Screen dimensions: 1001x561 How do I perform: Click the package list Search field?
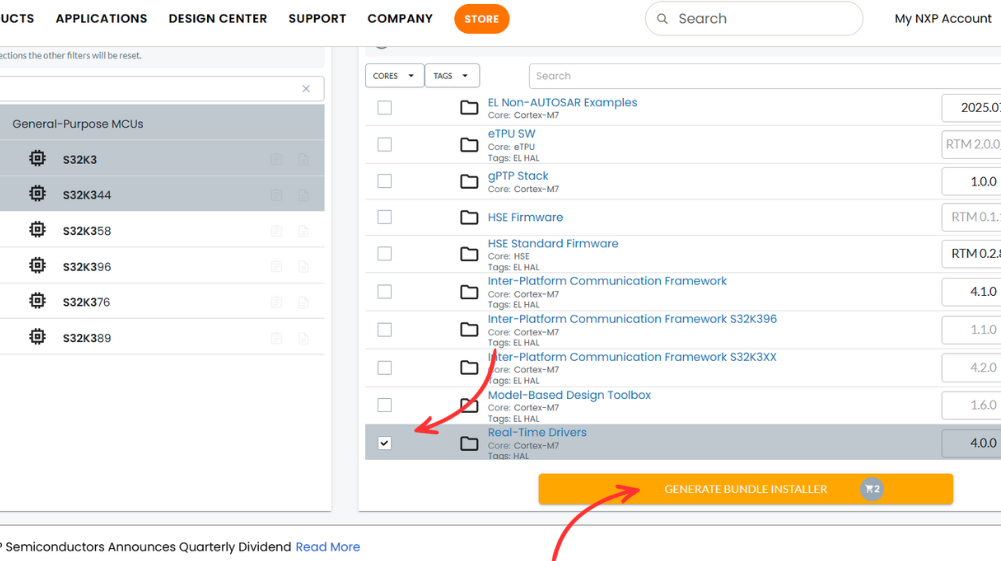pyautogui.click(x=765, y=76)
